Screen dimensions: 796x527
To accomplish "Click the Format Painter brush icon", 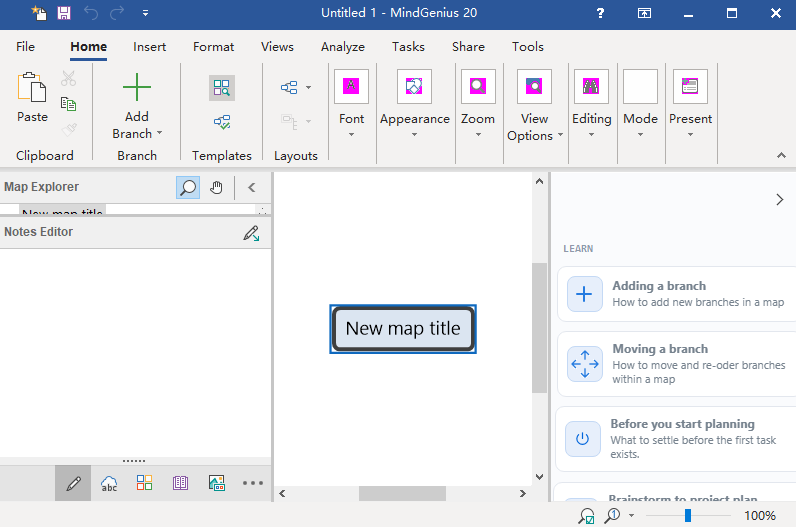I will pyautogui.click(x=69, y=129).
